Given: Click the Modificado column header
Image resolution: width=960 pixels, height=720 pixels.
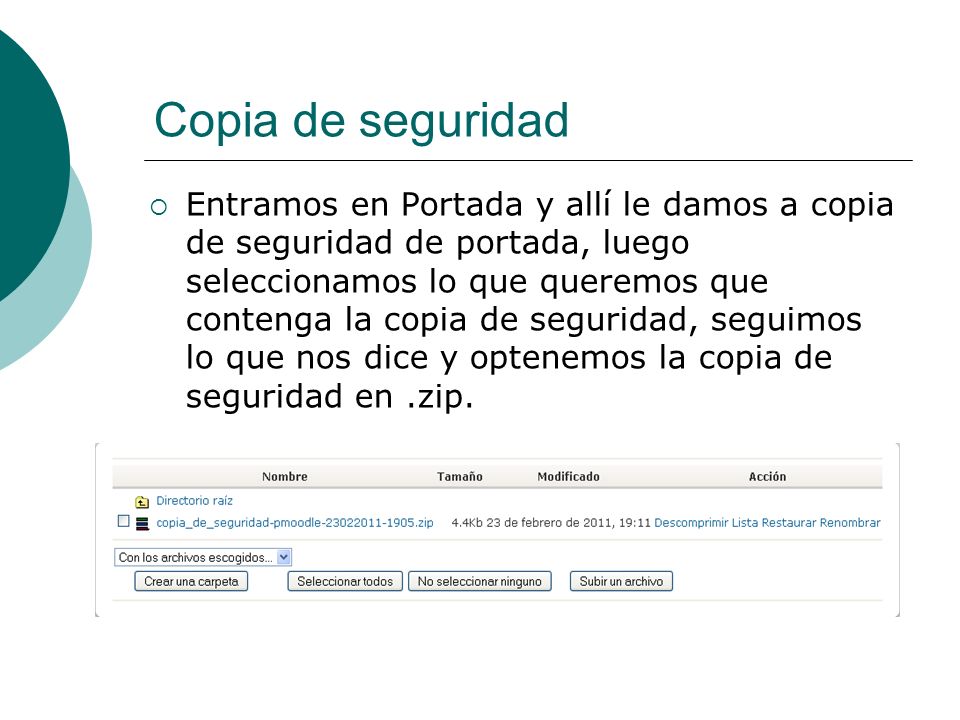Looking at the screenshot, I should point(568,476).
